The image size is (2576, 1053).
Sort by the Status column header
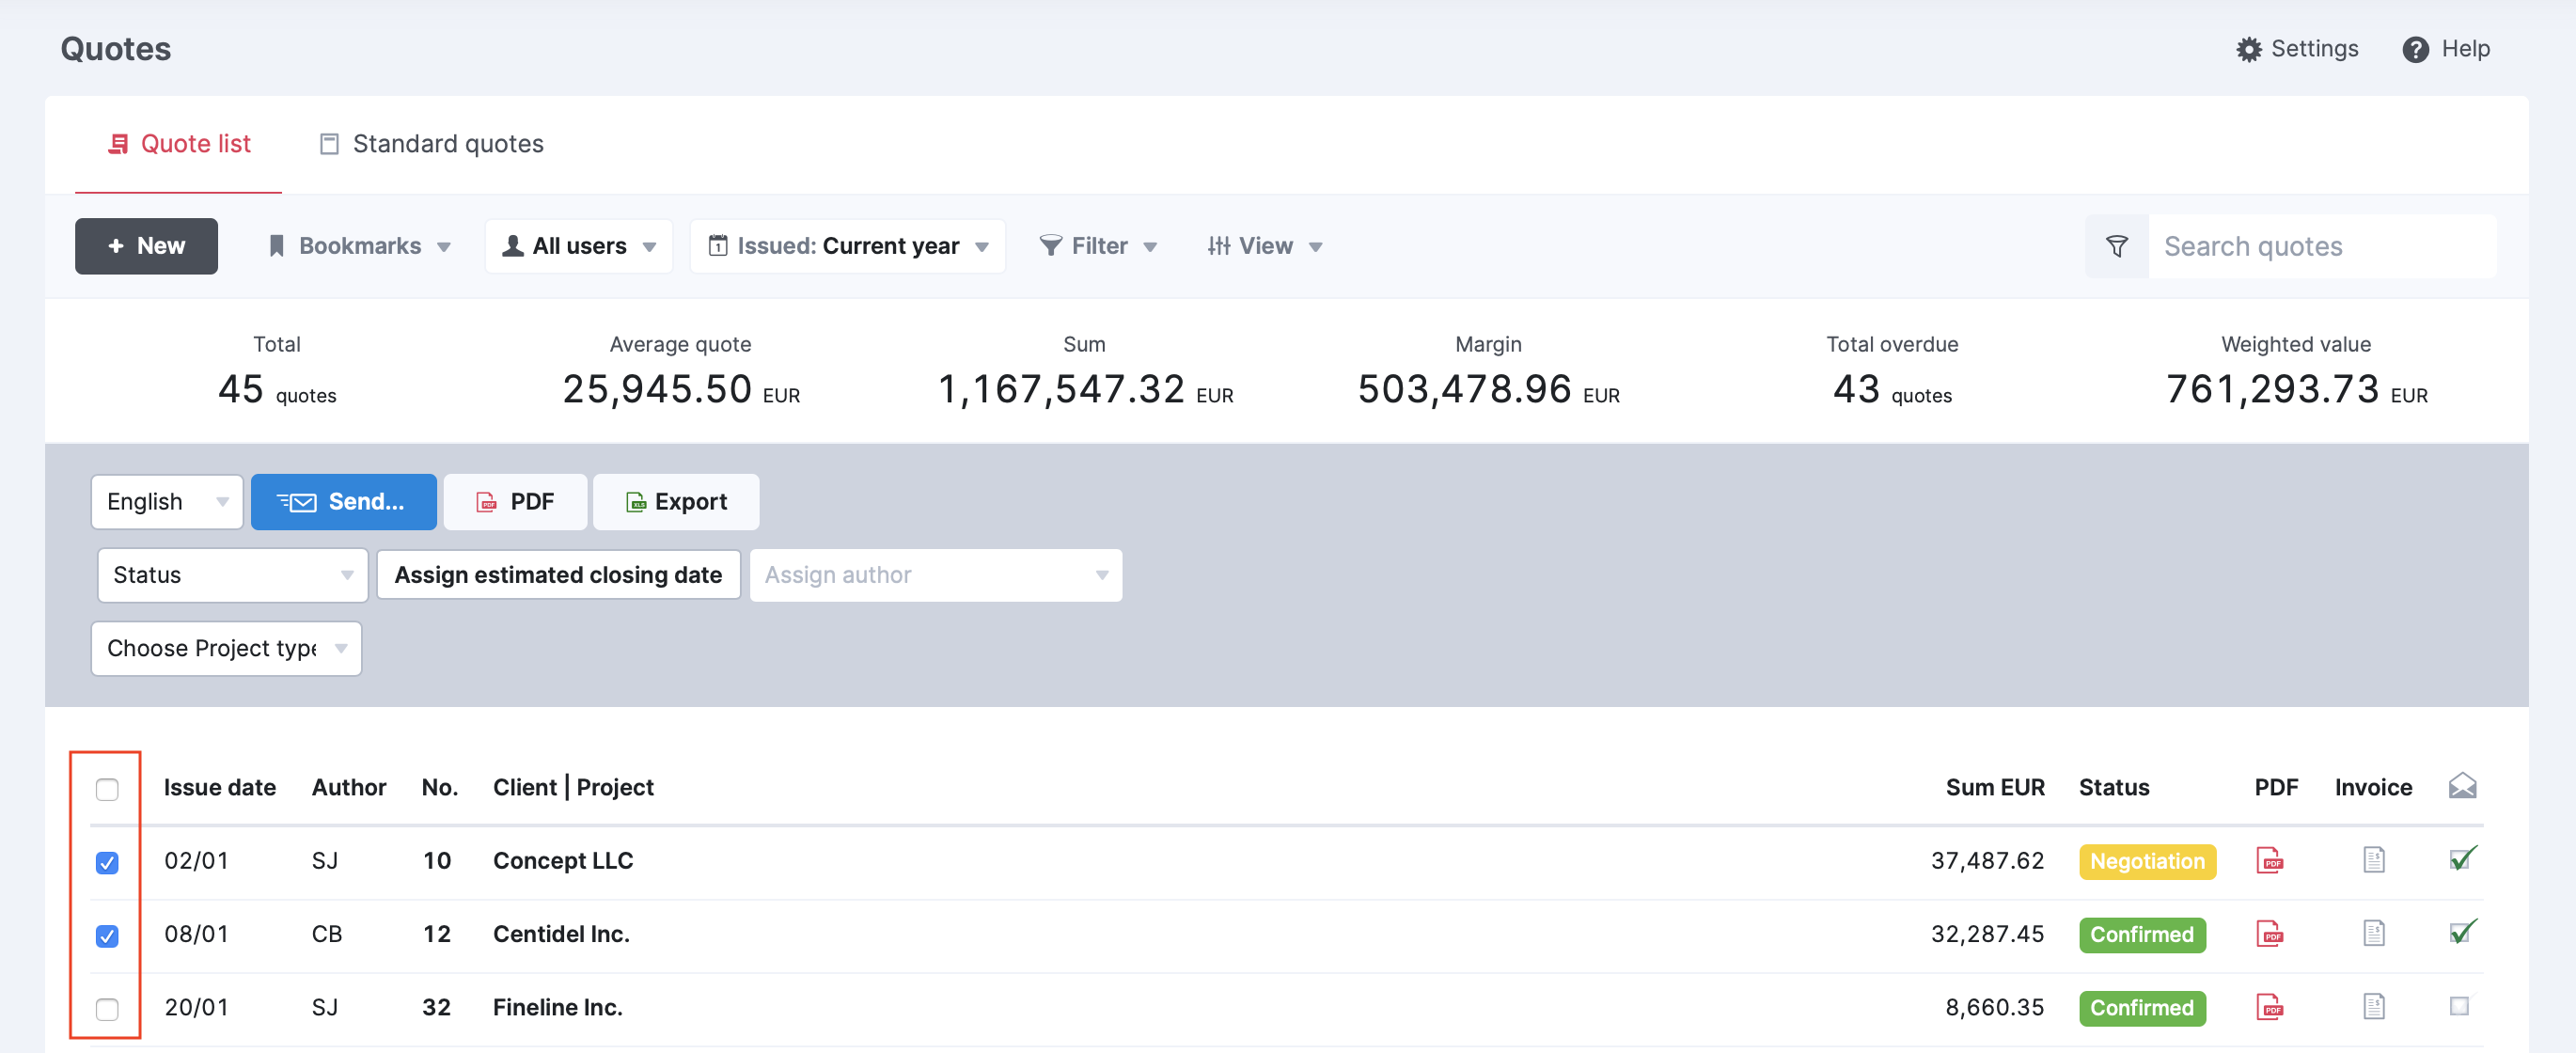pos(2114,787)
